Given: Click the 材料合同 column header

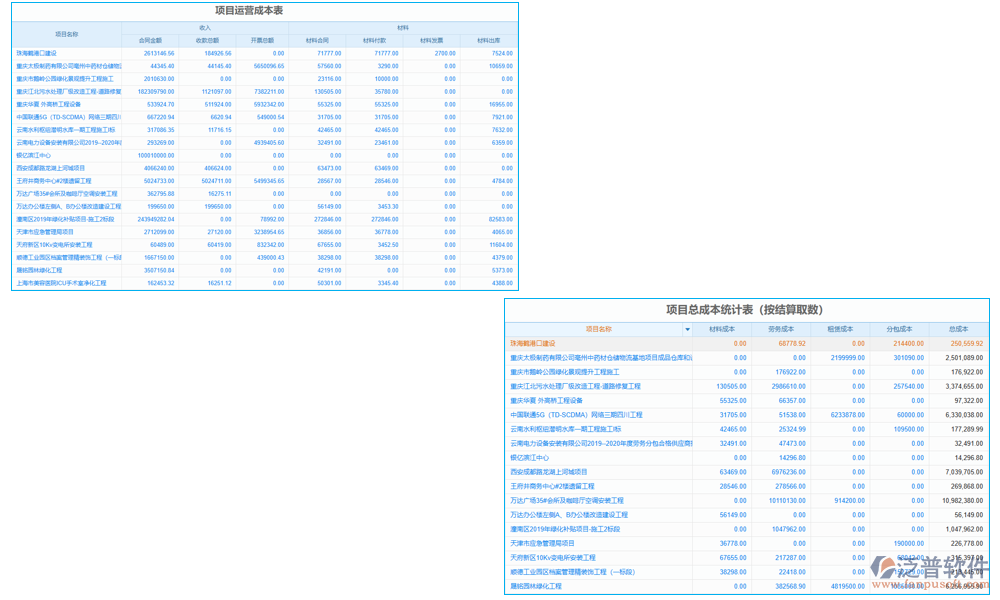Looking at the screenshot, I should click(x=317, y=41).
